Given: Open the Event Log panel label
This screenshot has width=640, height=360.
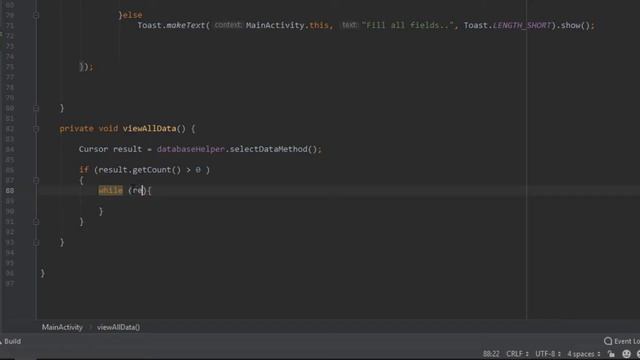Looking at the screenshot, I should tap(627, 341).
